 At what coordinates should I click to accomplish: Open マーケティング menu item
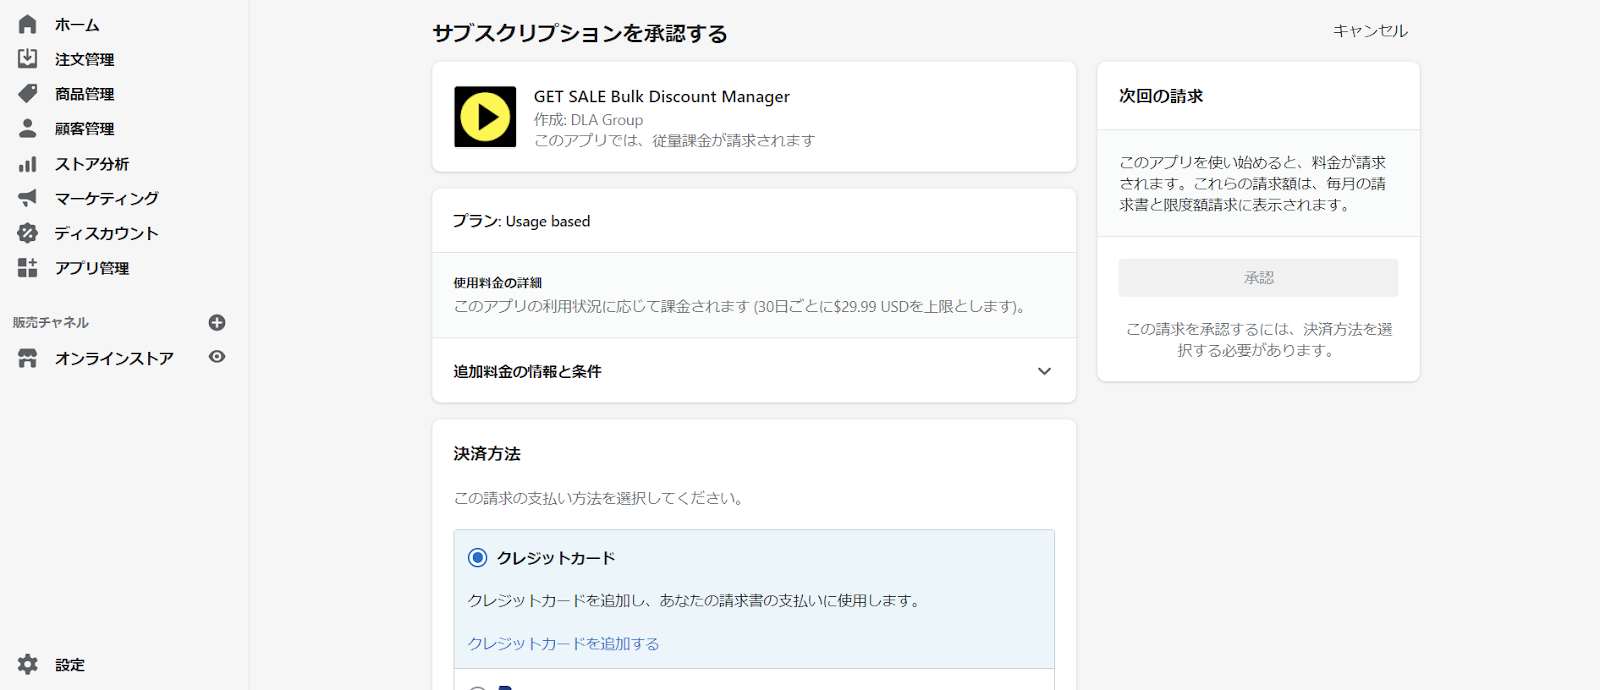coord(107,198)
